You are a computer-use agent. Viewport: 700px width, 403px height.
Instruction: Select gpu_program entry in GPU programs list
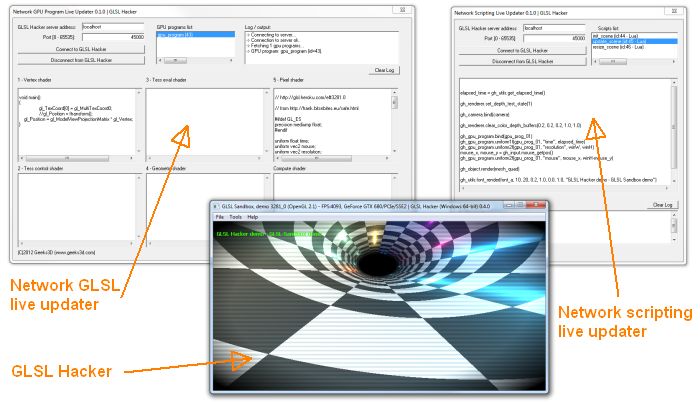click(x=195, y=34)
